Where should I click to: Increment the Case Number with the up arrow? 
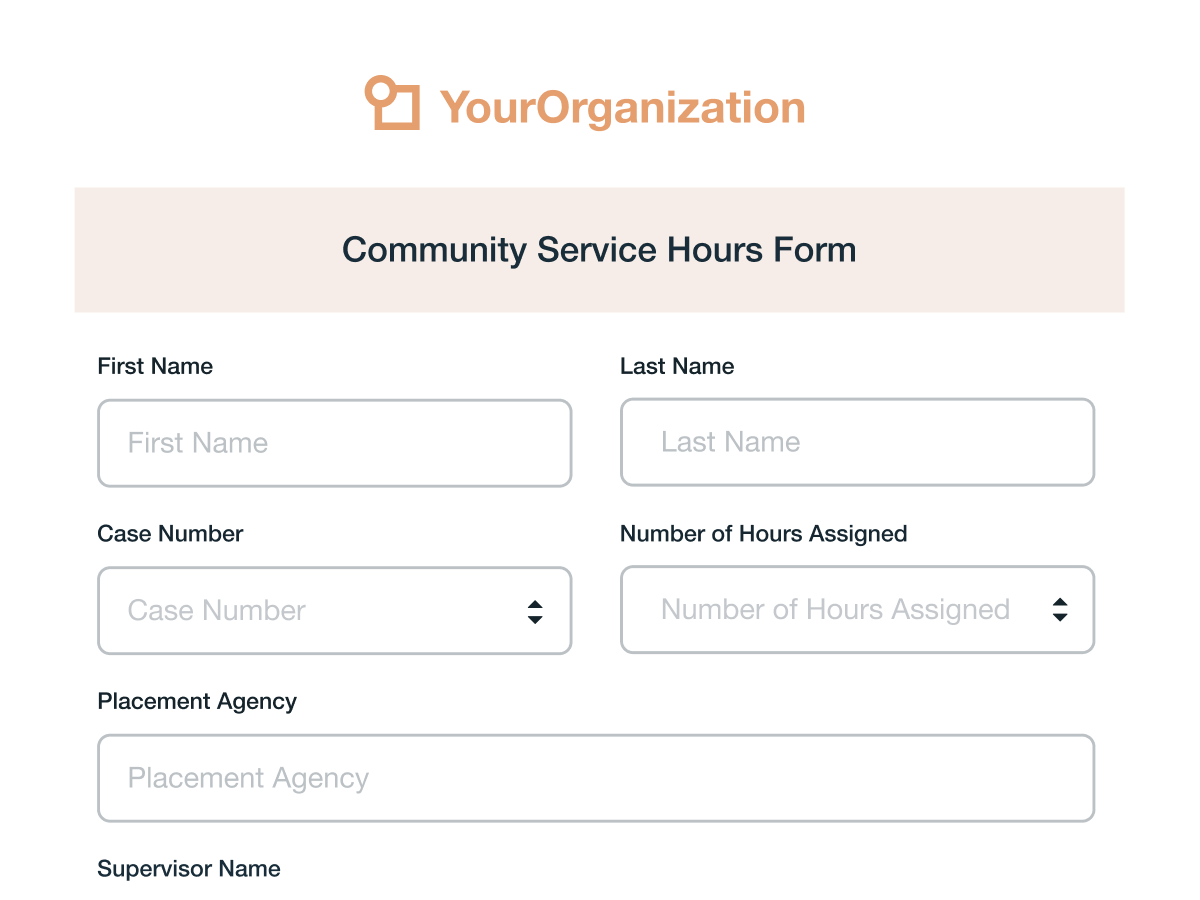[x=535, y=603]
